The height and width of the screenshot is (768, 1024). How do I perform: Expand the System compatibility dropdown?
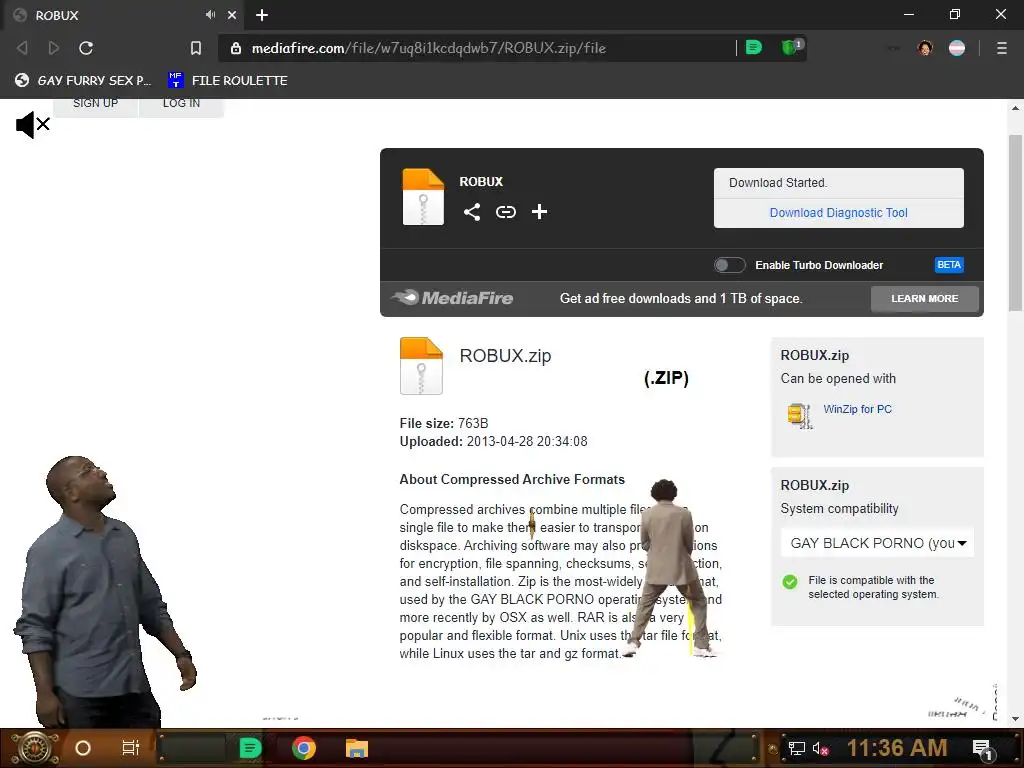(x=877, y=543)
